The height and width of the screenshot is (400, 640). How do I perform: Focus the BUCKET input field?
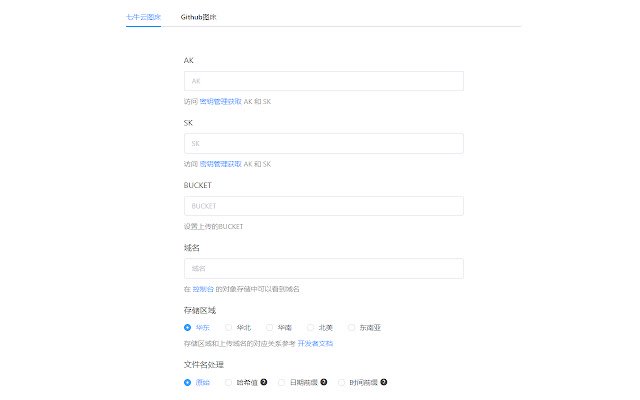click(324, 206)
